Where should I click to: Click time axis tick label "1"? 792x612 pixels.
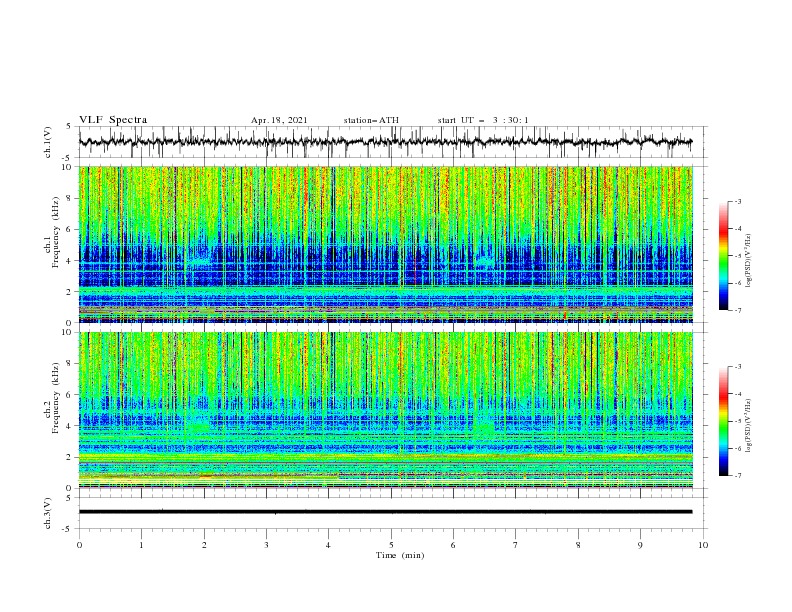tap(141, 545)
